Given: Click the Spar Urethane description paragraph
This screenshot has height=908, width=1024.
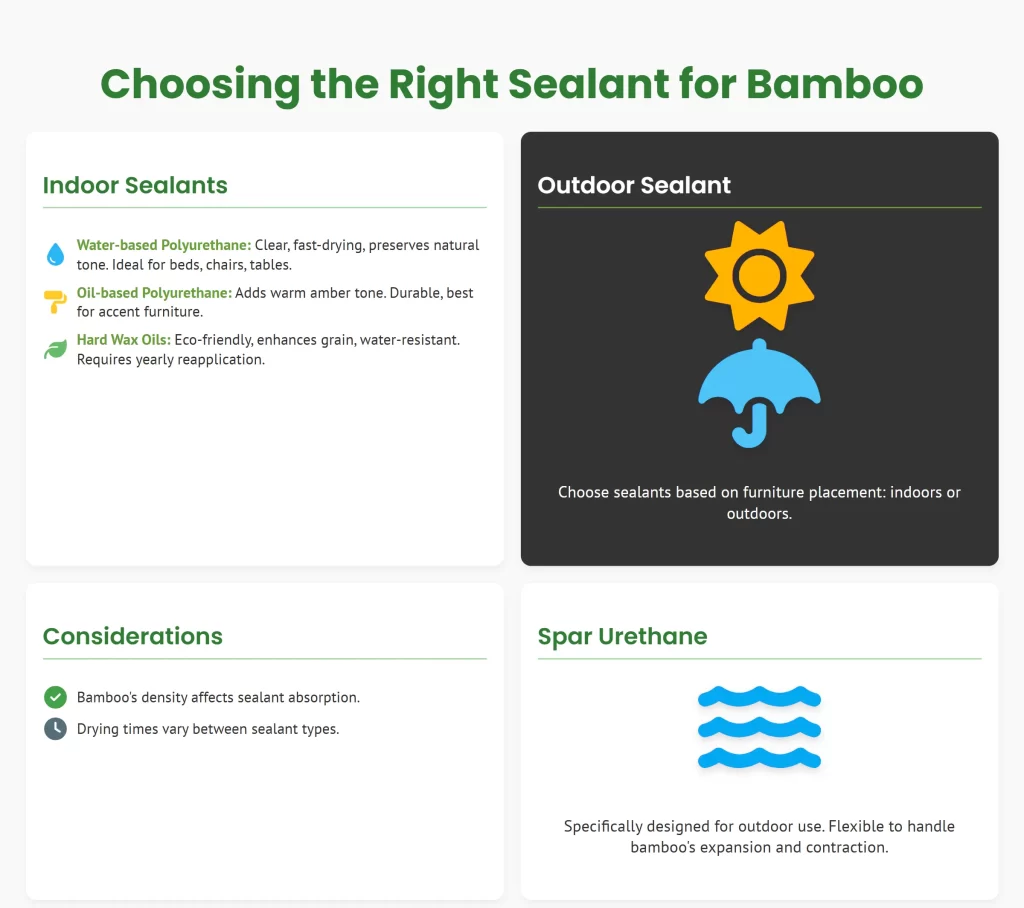Looking at the screenshot, I should pyautogui.click(x=760, y=837).
